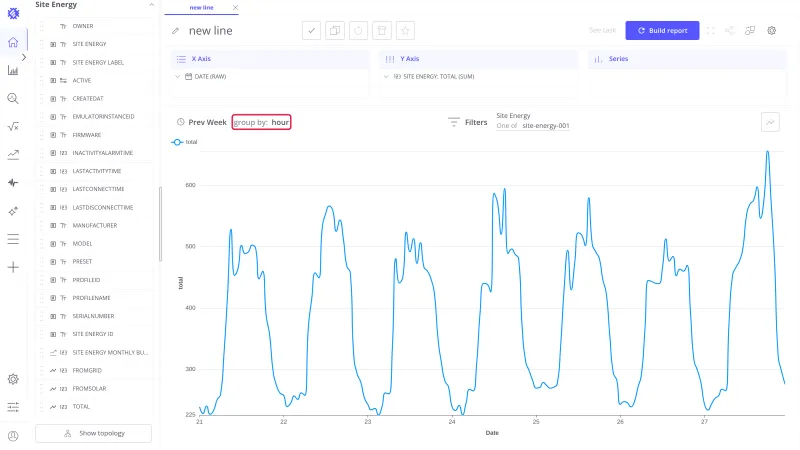Show topology button
This screenshot has height=450, width=800.
(93, 433)
